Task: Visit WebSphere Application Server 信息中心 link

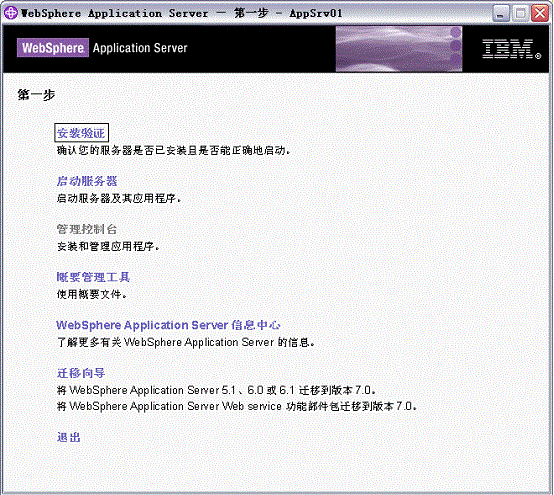Action: click(x=168, y=325)
